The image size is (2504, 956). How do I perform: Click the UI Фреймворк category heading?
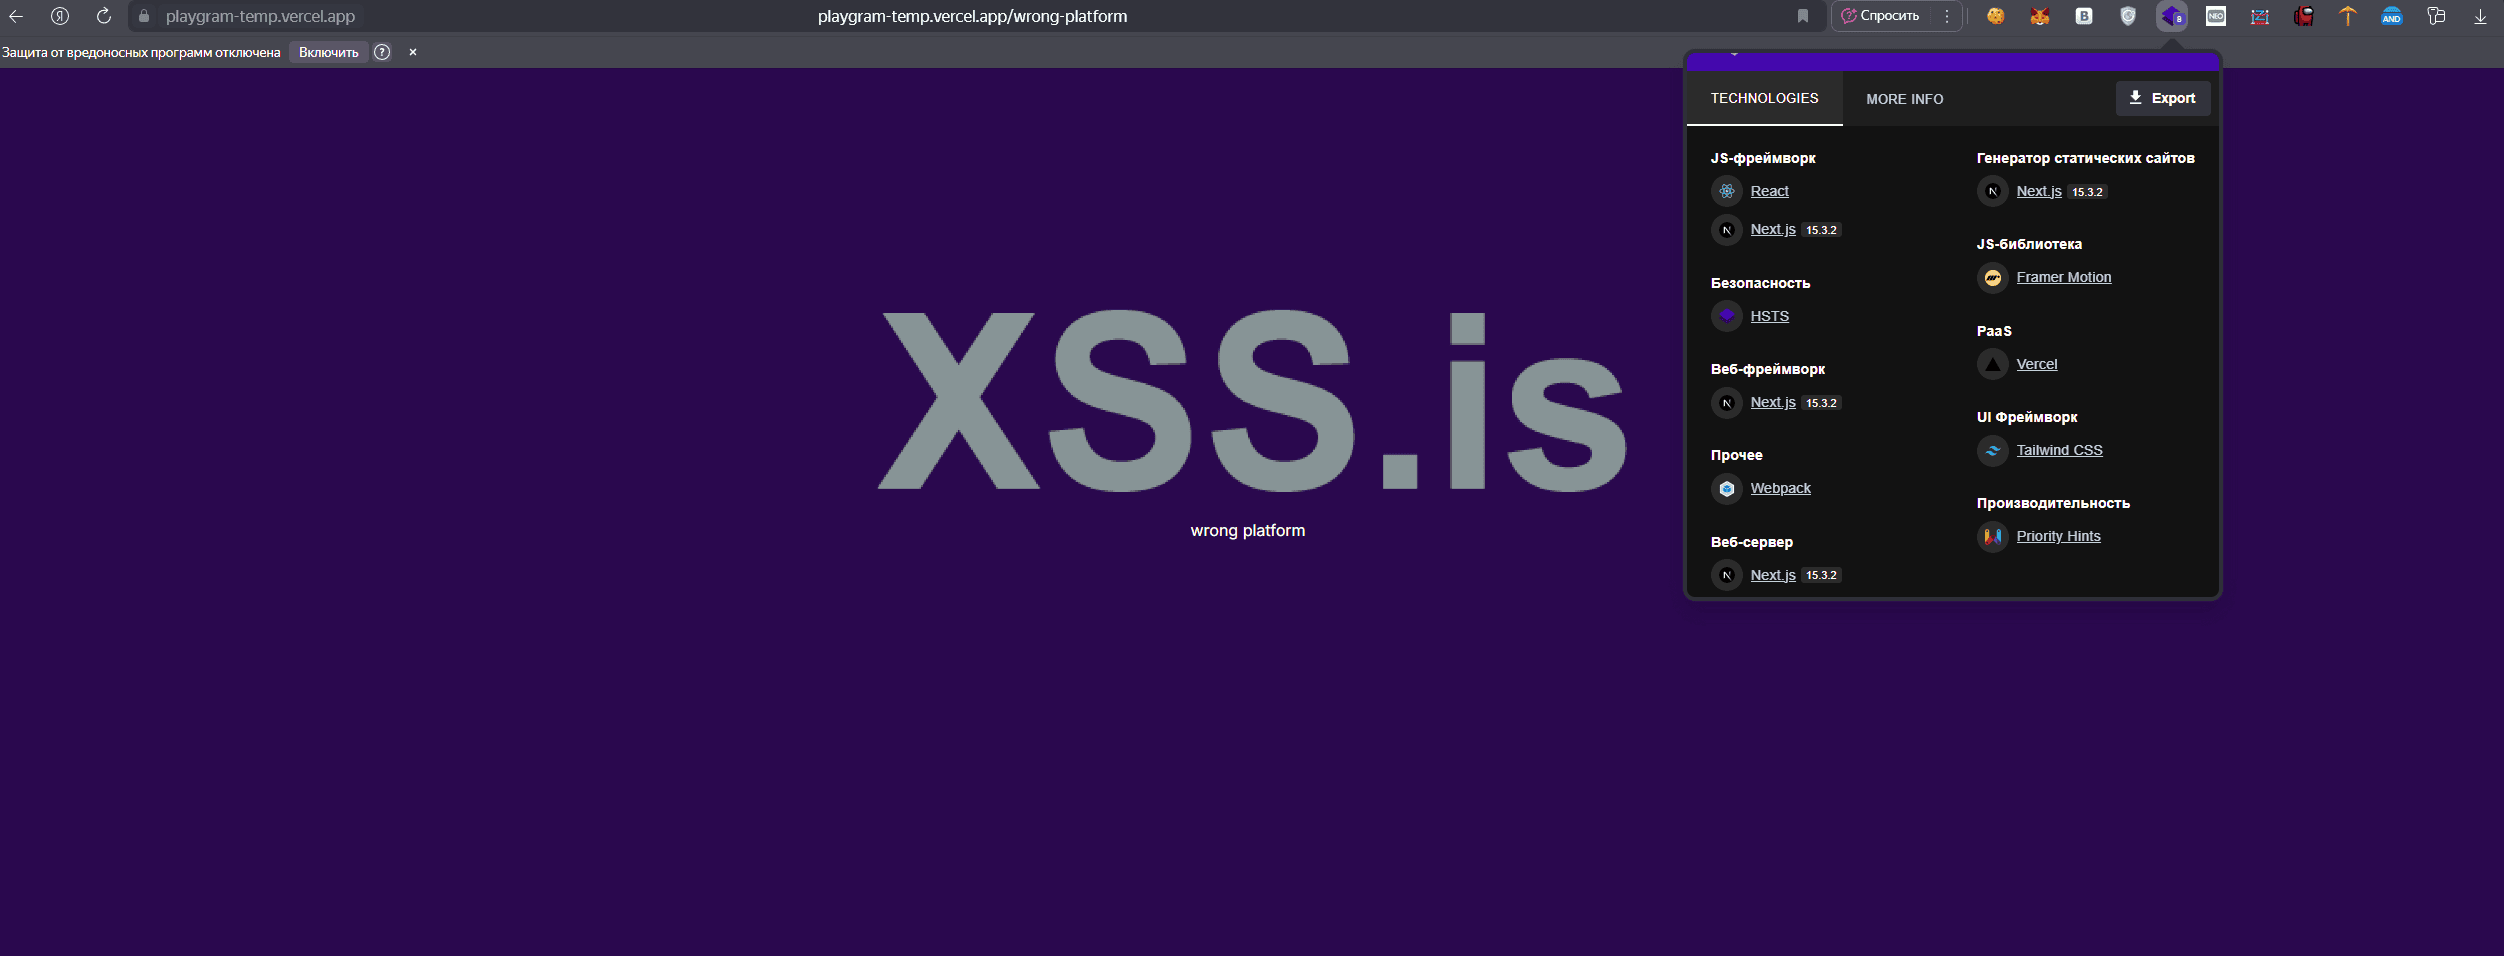(x=2027, y=417)
